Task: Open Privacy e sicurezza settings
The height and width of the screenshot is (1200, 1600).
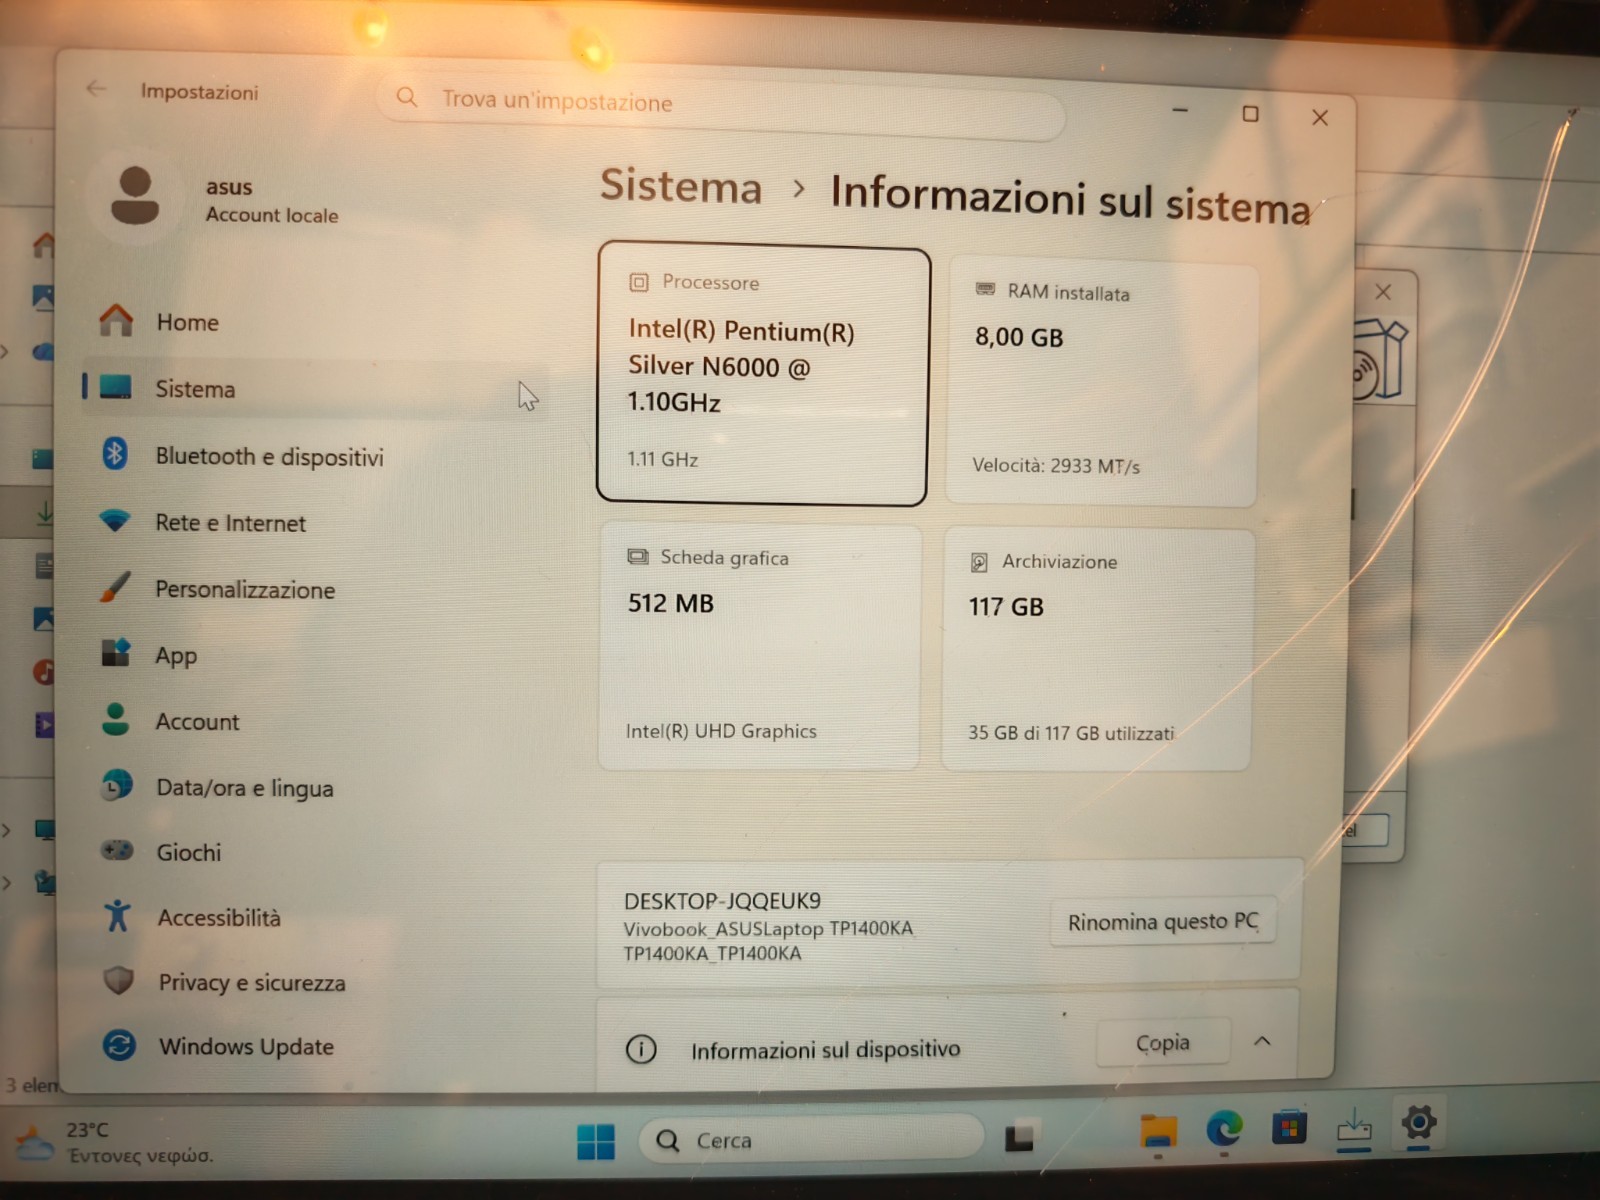Action: coord(315,982)
